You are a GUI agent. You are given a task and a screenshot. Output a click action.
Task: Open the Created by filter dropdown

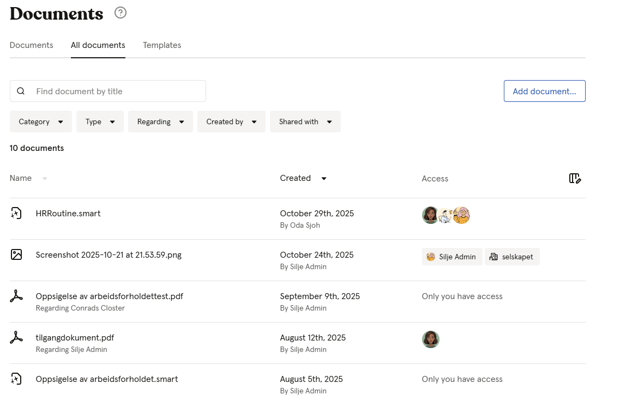(x=231, y=122)
